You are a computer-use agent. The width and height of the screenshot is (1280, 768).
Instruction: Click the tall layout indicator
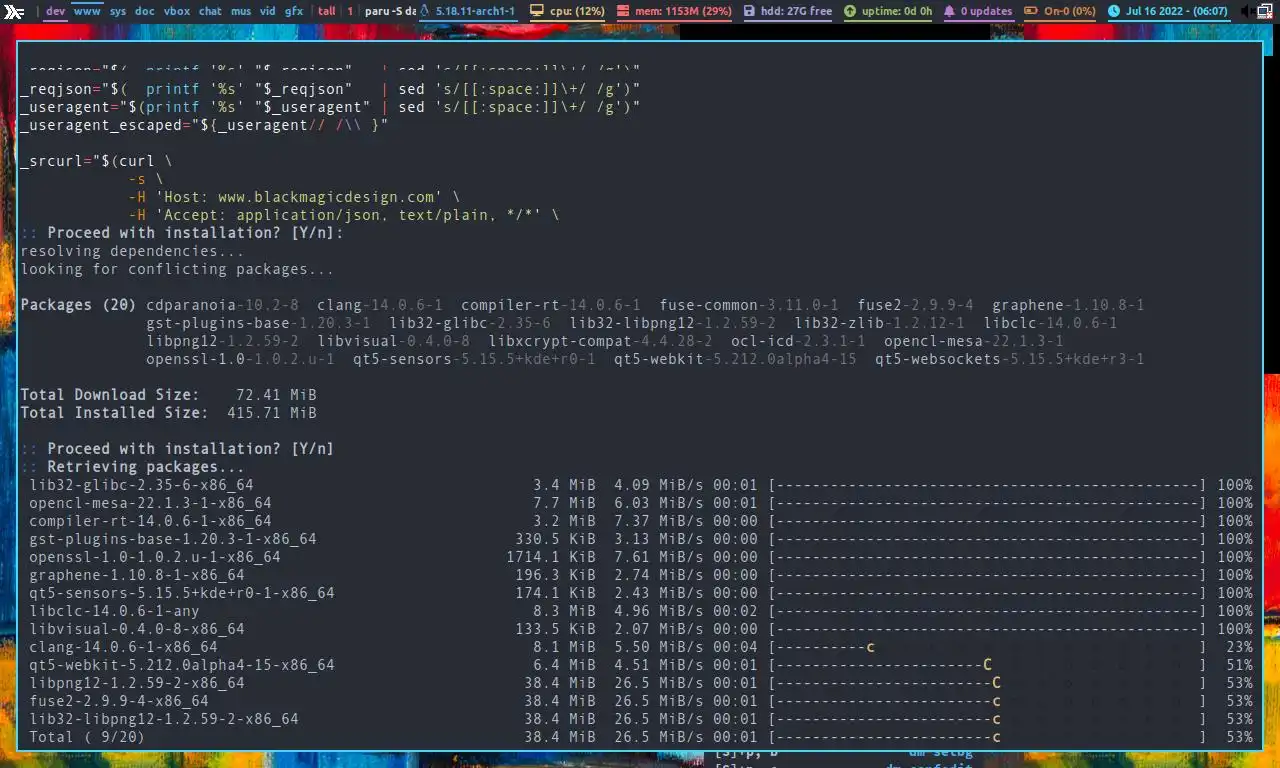pos(327,11)
